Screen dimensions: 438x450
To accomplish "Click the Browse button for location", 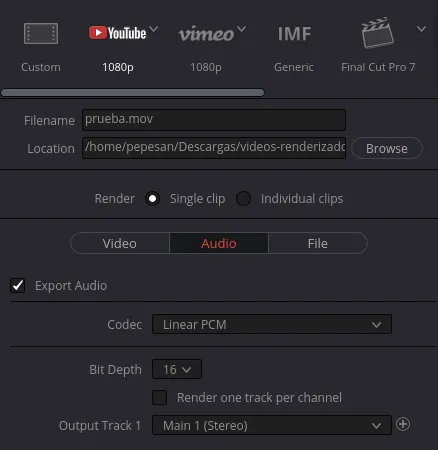I will pyautogui.click(x=387, y=148).
